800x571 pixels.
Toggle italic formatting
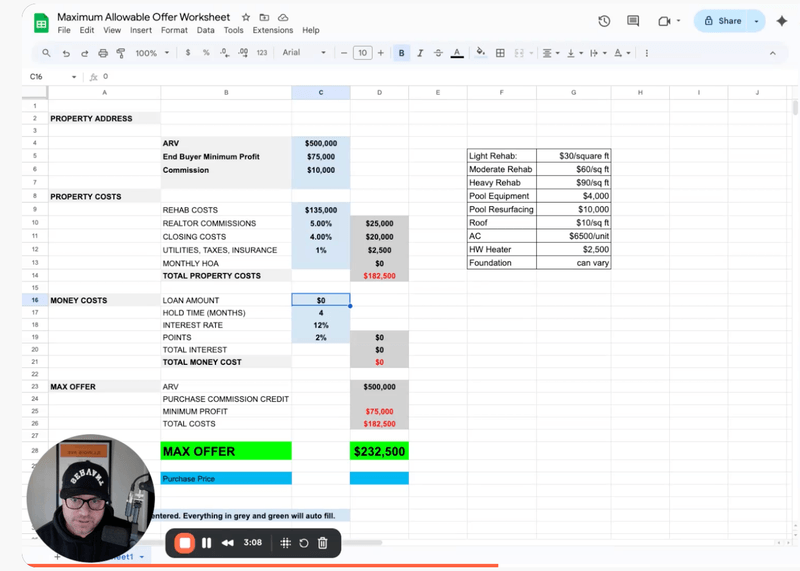[x=420, y=53]
